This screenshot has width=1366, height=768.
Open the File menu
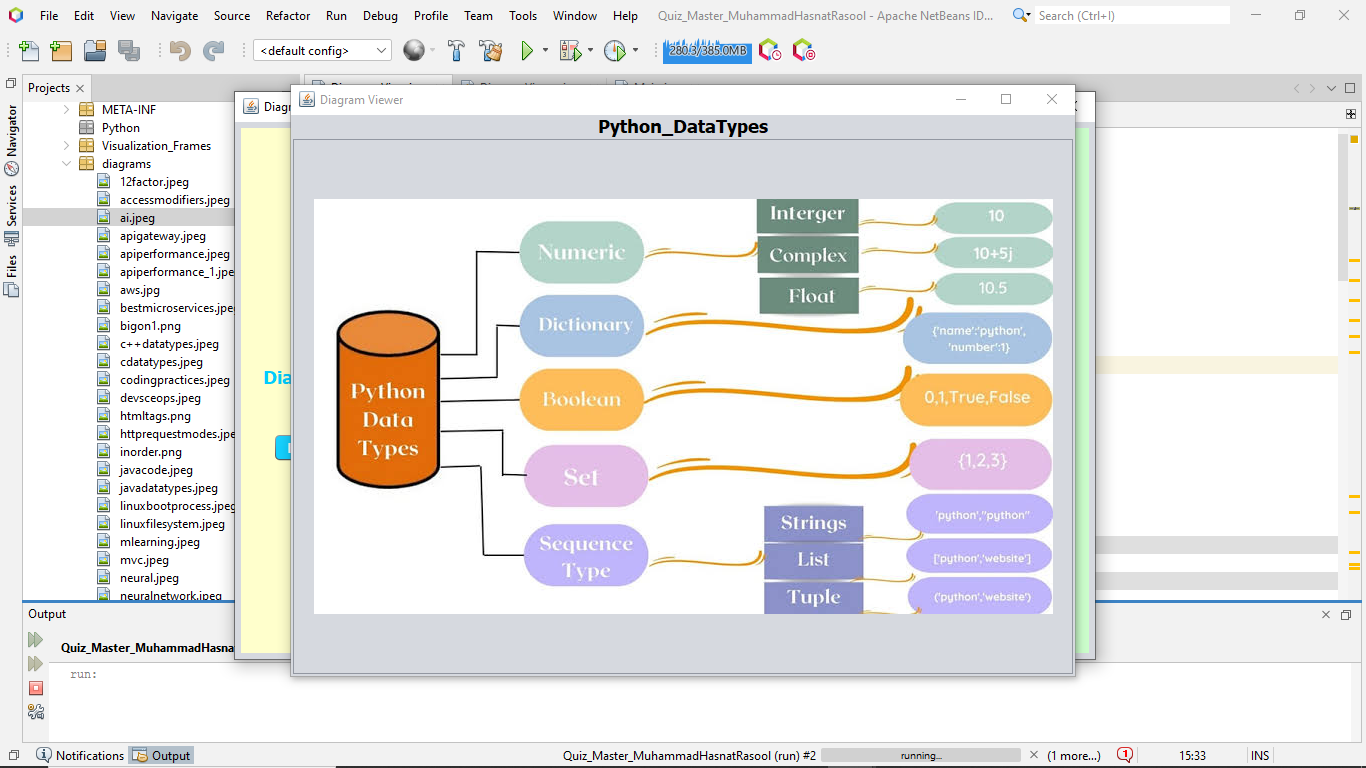point(49,15)
